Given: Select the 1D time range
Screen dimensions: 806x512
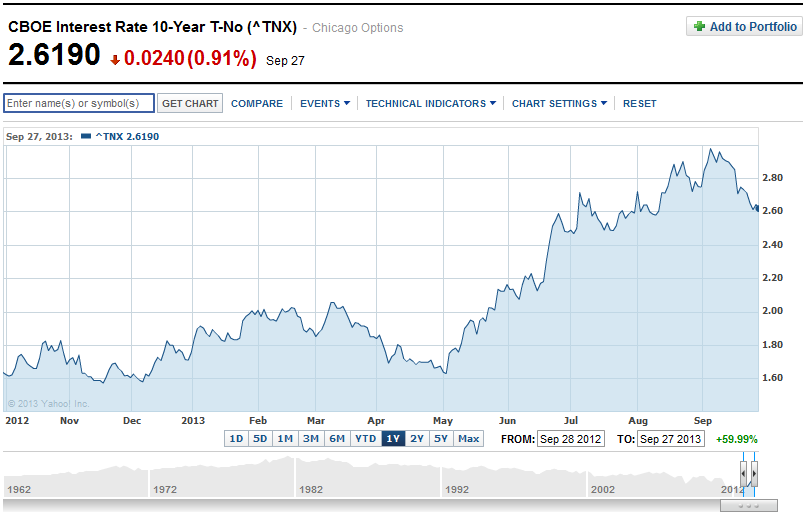Looking at the screenshot, I should tap(236, 439).
